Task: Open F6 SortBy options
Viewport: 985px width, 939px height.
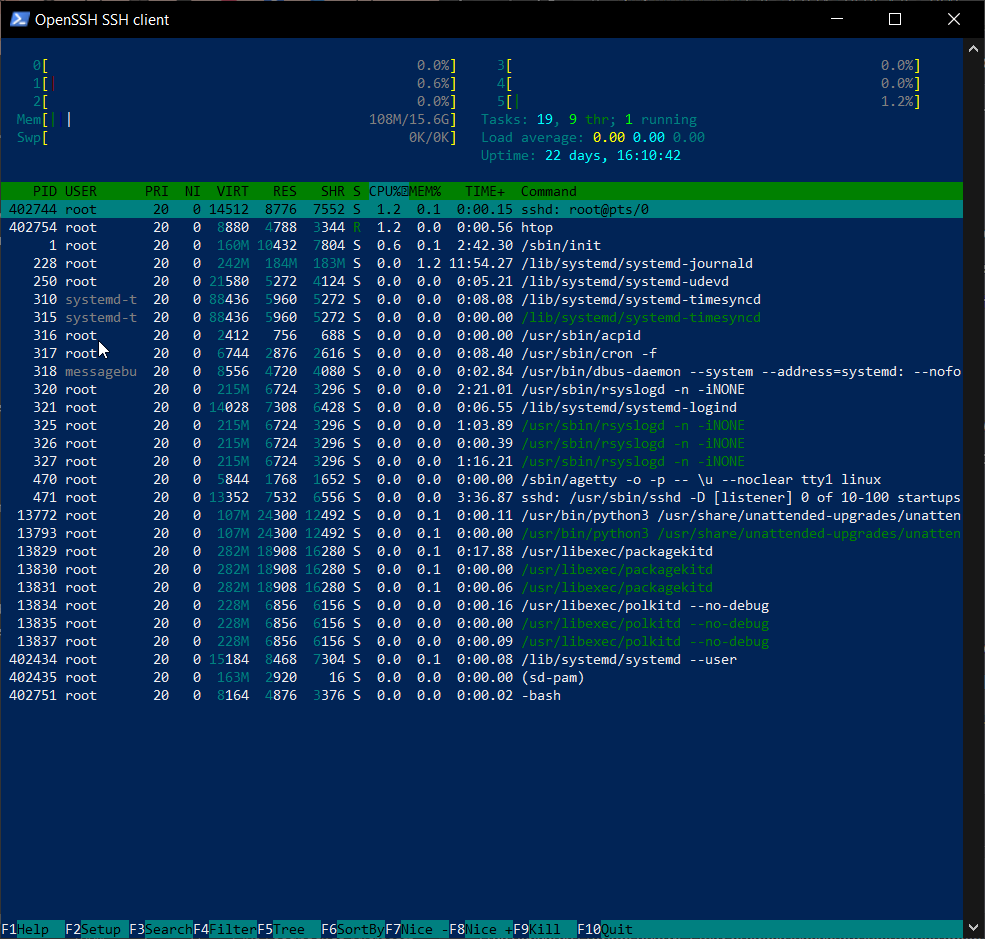Action: tap(353, 929)
